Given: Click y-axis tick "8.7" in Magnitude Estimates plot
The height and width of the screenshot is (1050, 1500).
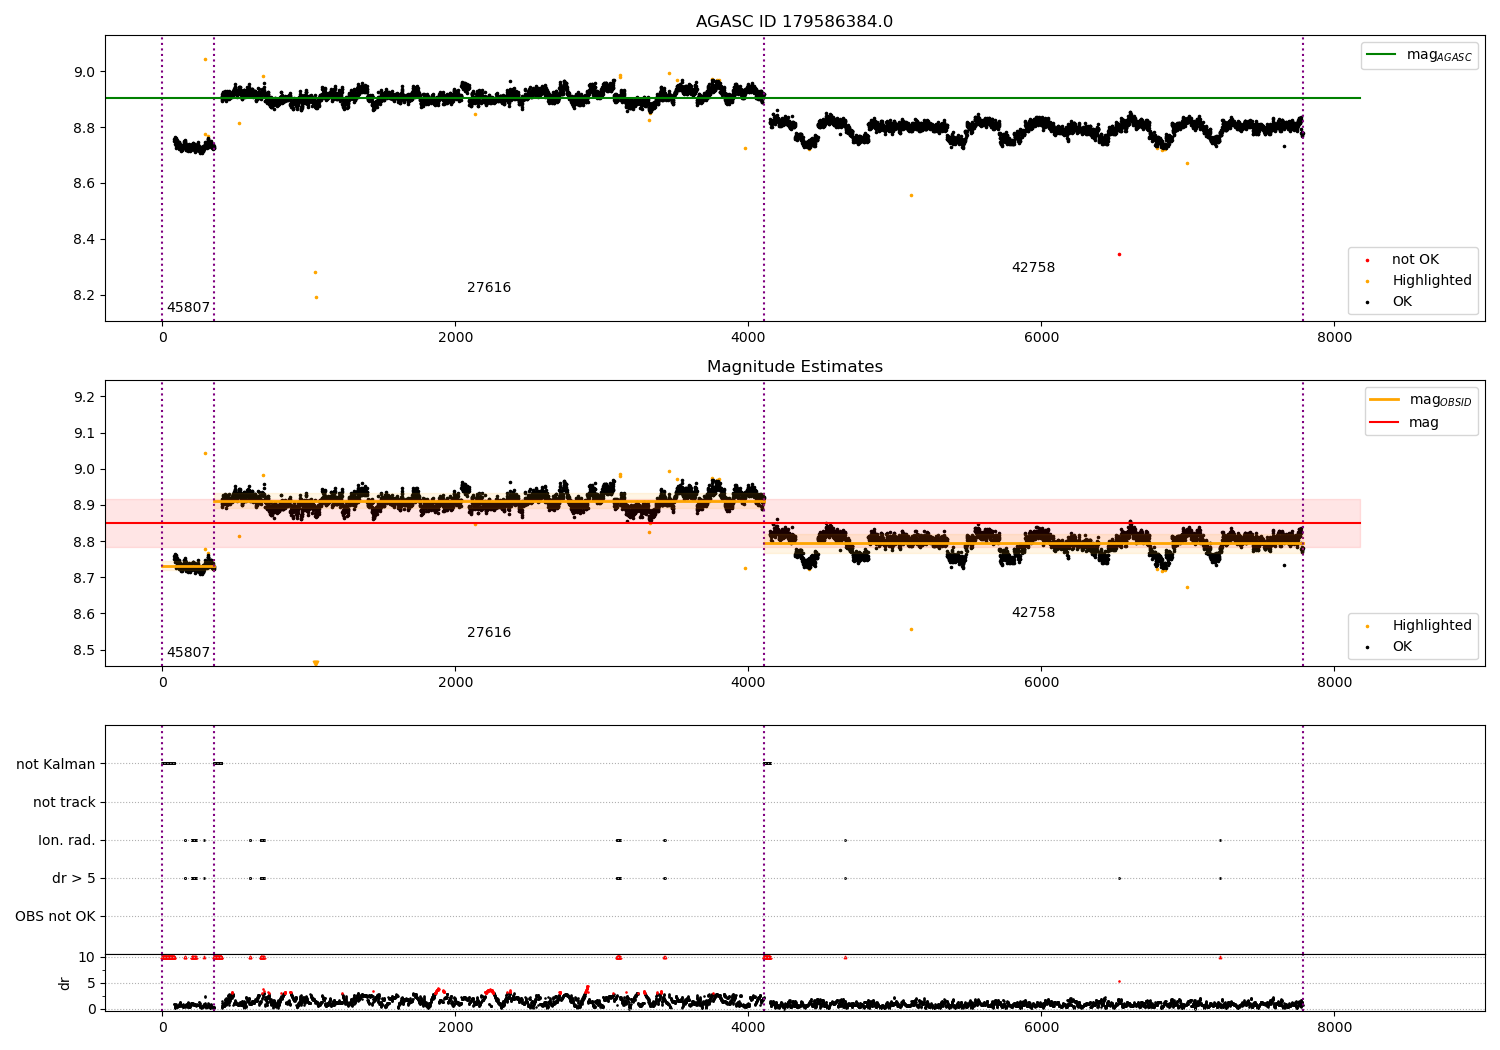Looking at the screenshot, I should (x=83, y=578).
